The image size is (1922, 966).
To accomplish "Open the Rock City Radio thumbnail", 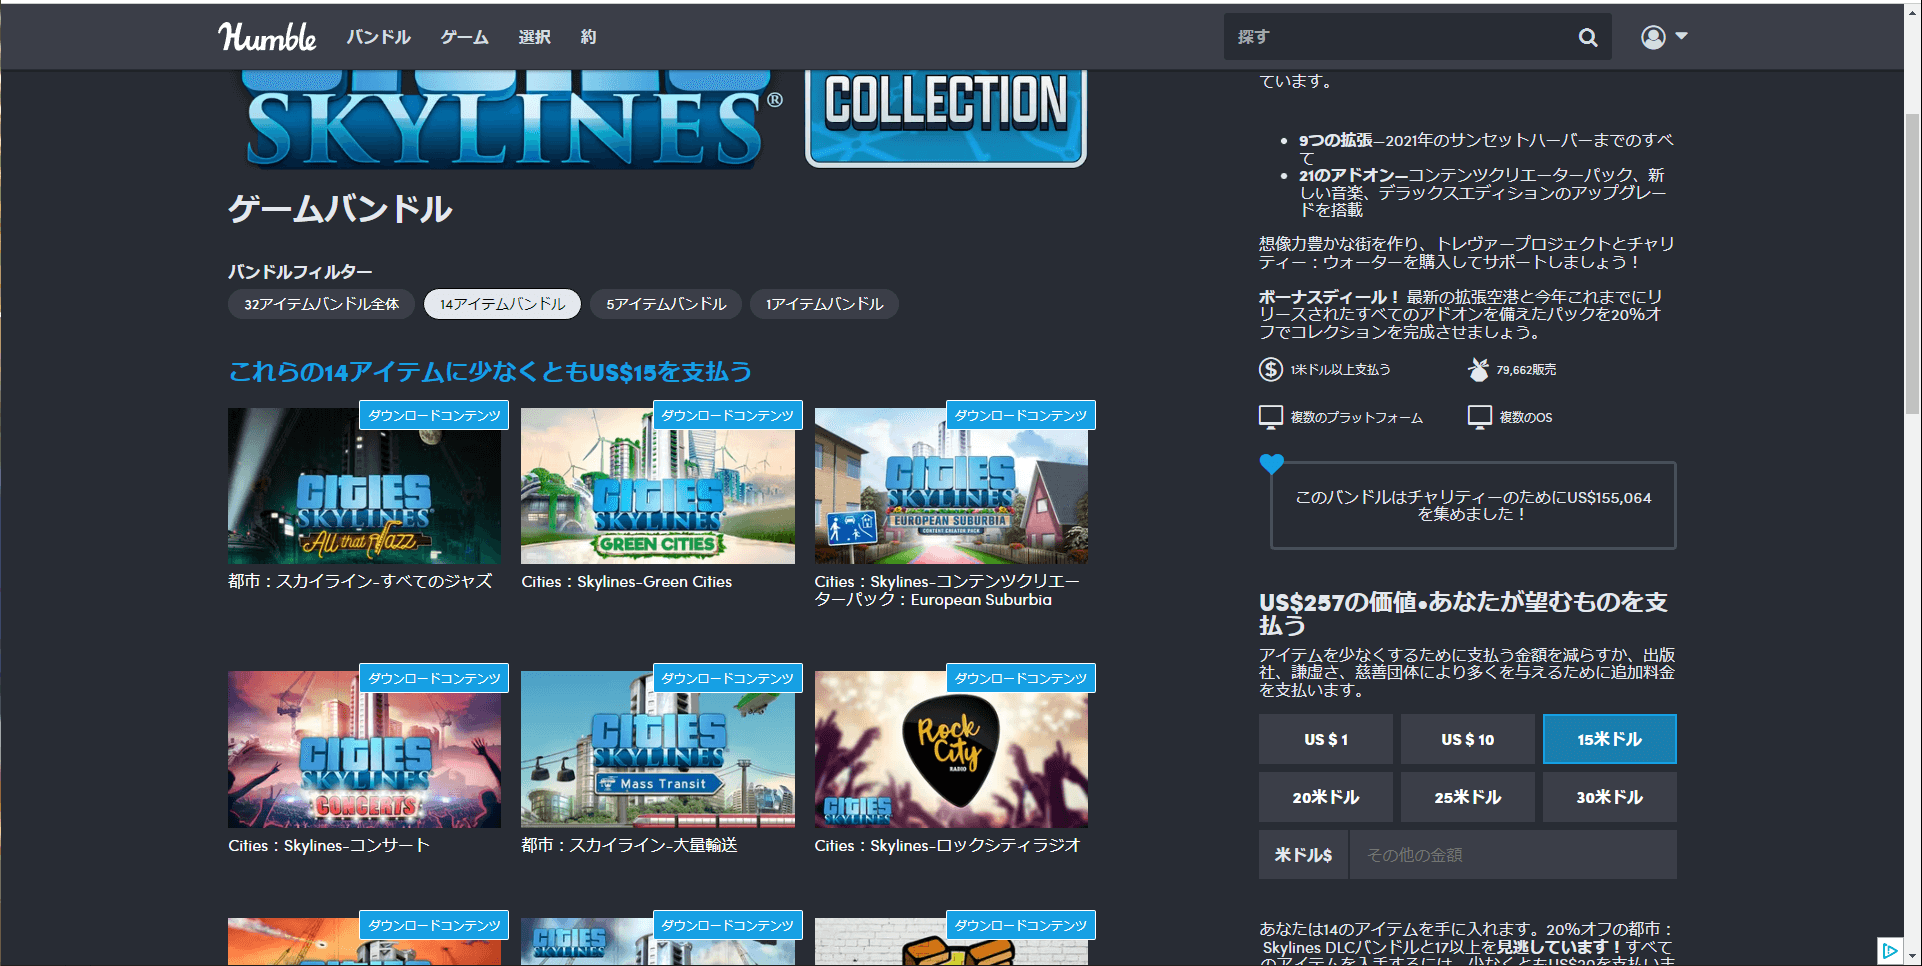I will click(951, 749).
